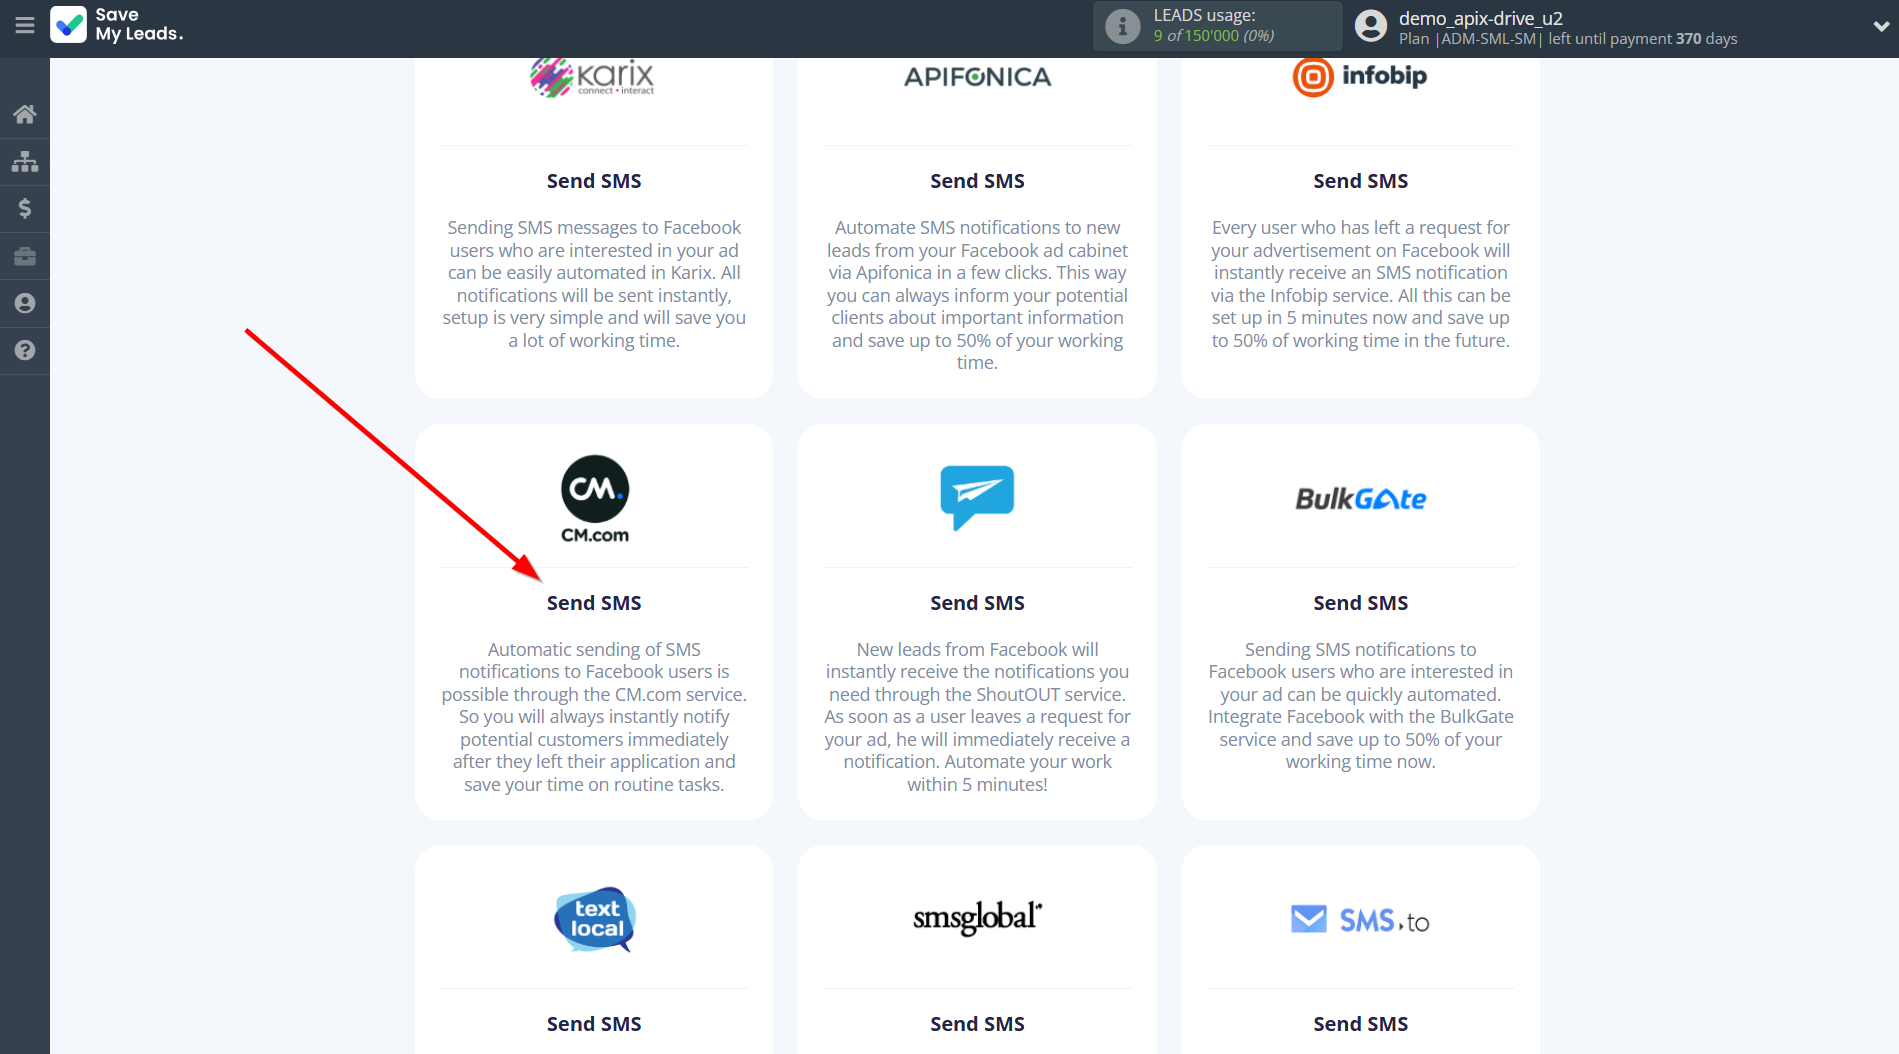Expand the account dropdown chevron at top right

(x=1879, y=27)
